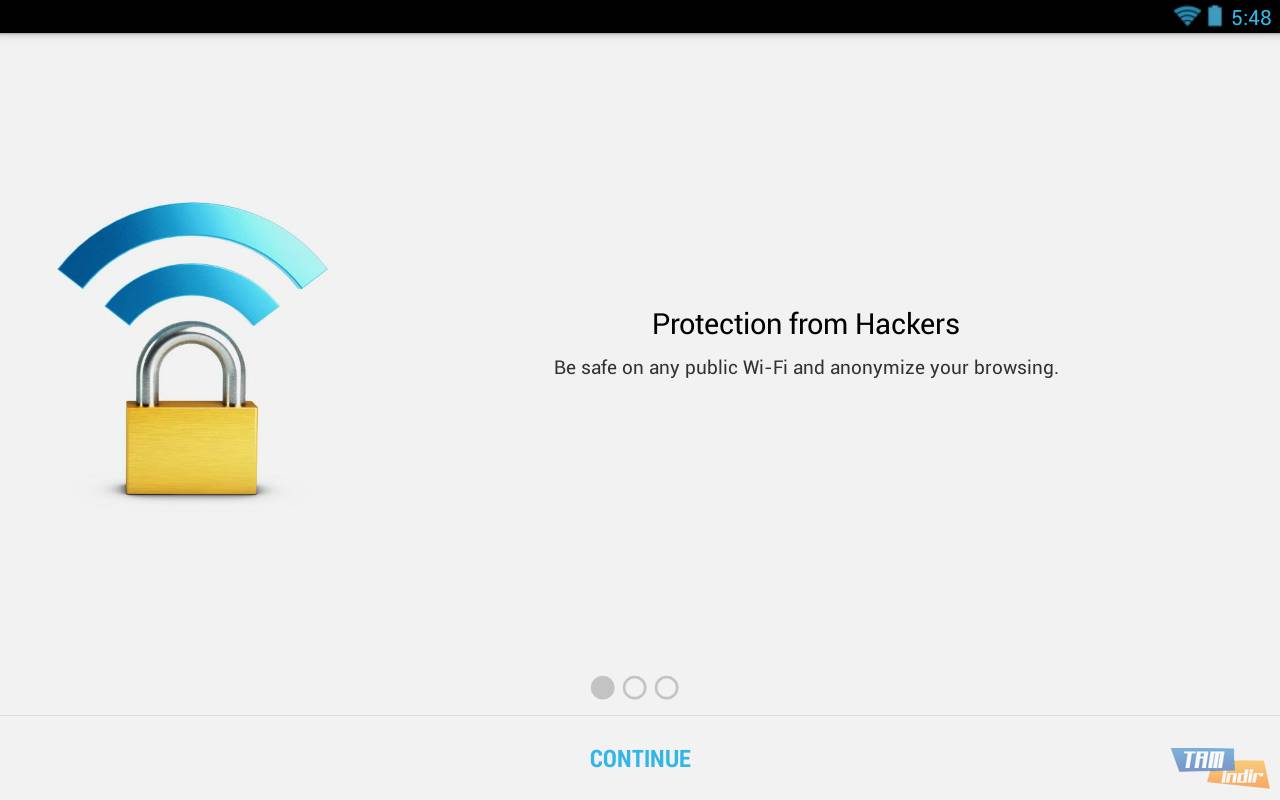Tap the Wi-Fi signal icon in status bar
The height and width of the screenshot is (800, 1280).
[x=1186, y=16]
